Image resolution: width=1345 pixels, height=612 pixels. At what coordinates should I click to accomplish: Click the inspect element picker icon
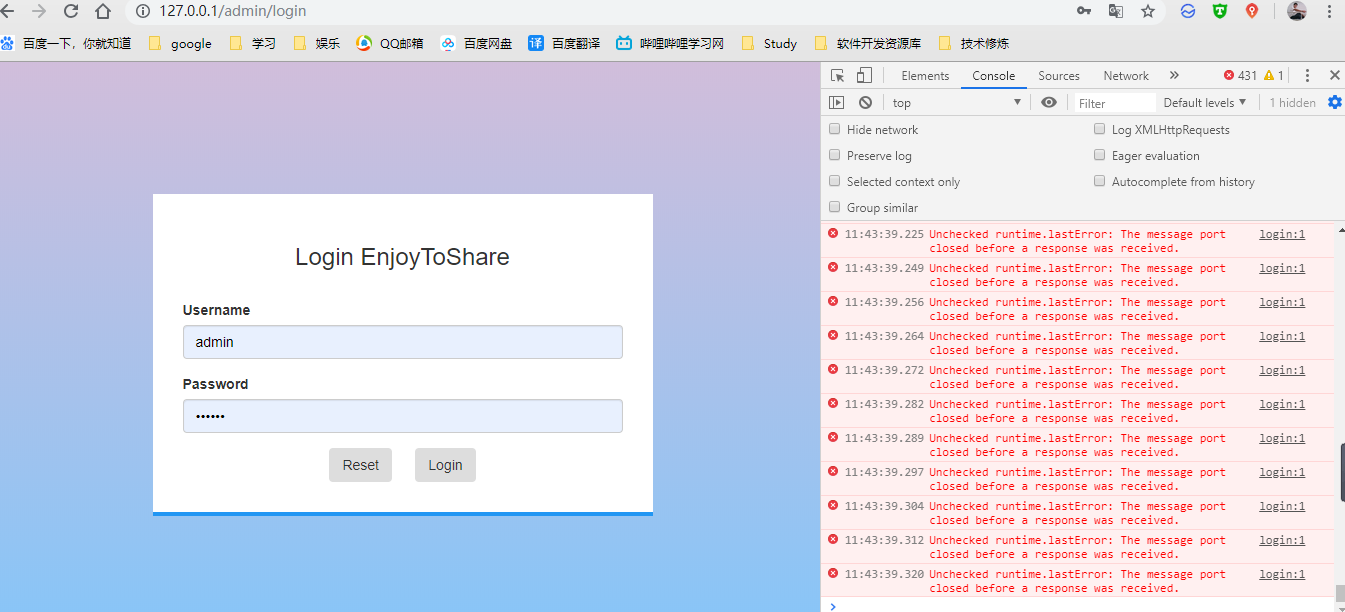click(838, 76)
